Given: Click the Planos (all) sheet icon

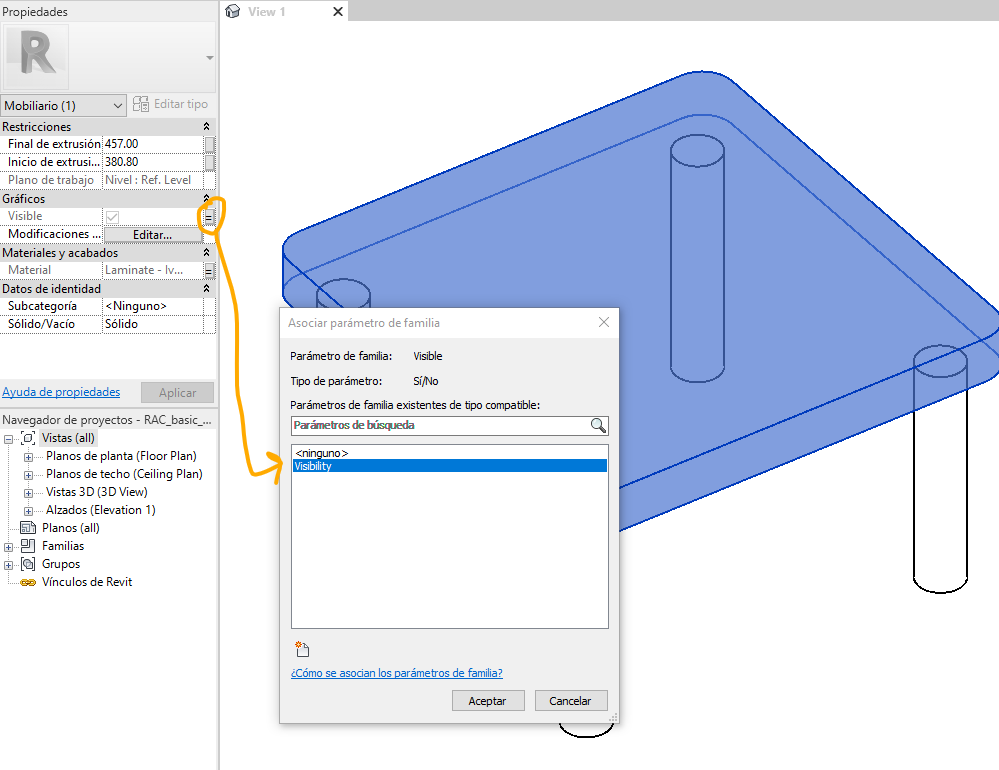Looking at the screenshot, I should [x=28, y=528].
